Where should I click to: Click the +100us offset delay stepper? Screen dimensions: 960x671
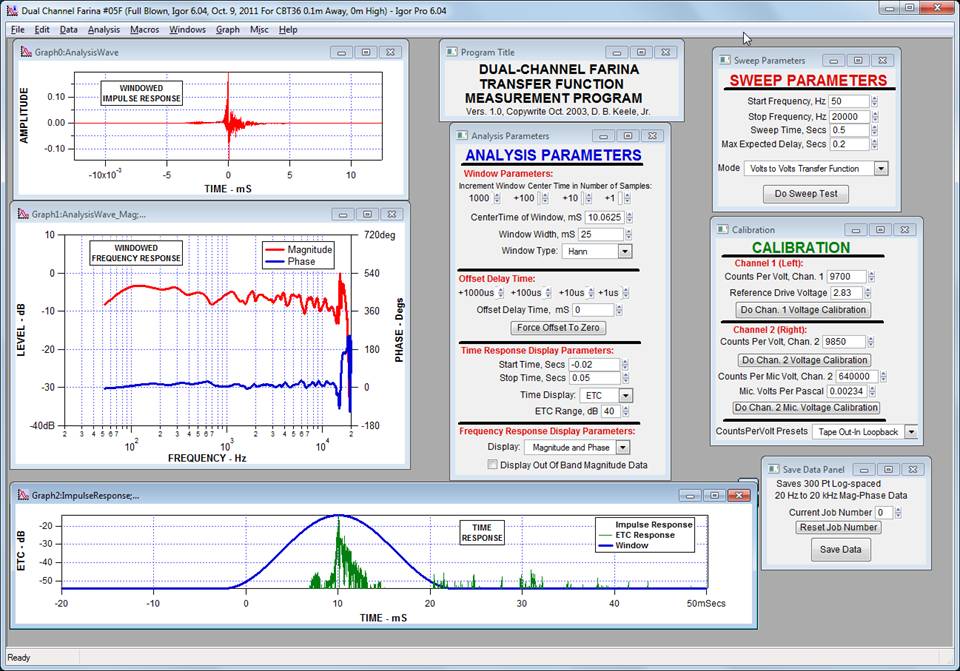click(x=548, y=293)
